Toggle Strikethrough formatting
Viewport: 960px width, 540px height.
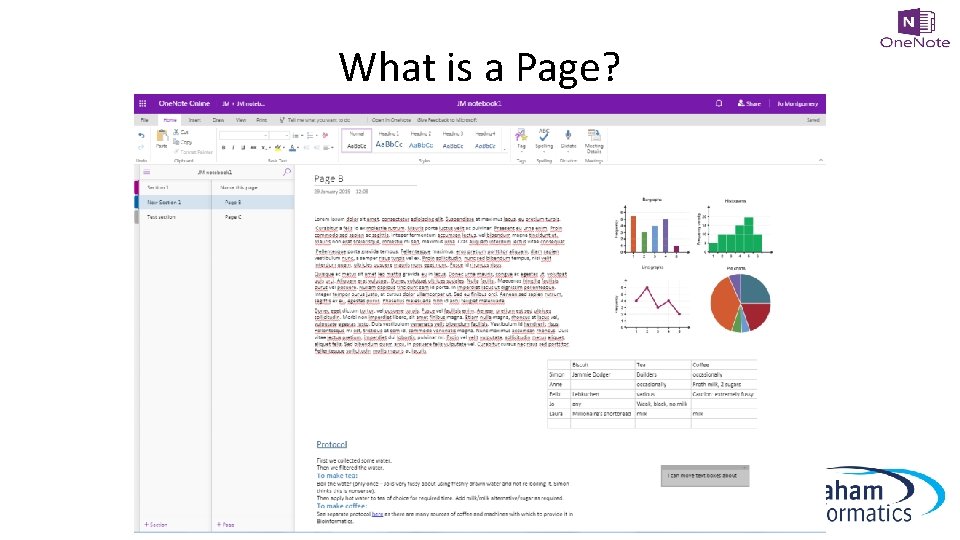253,148
